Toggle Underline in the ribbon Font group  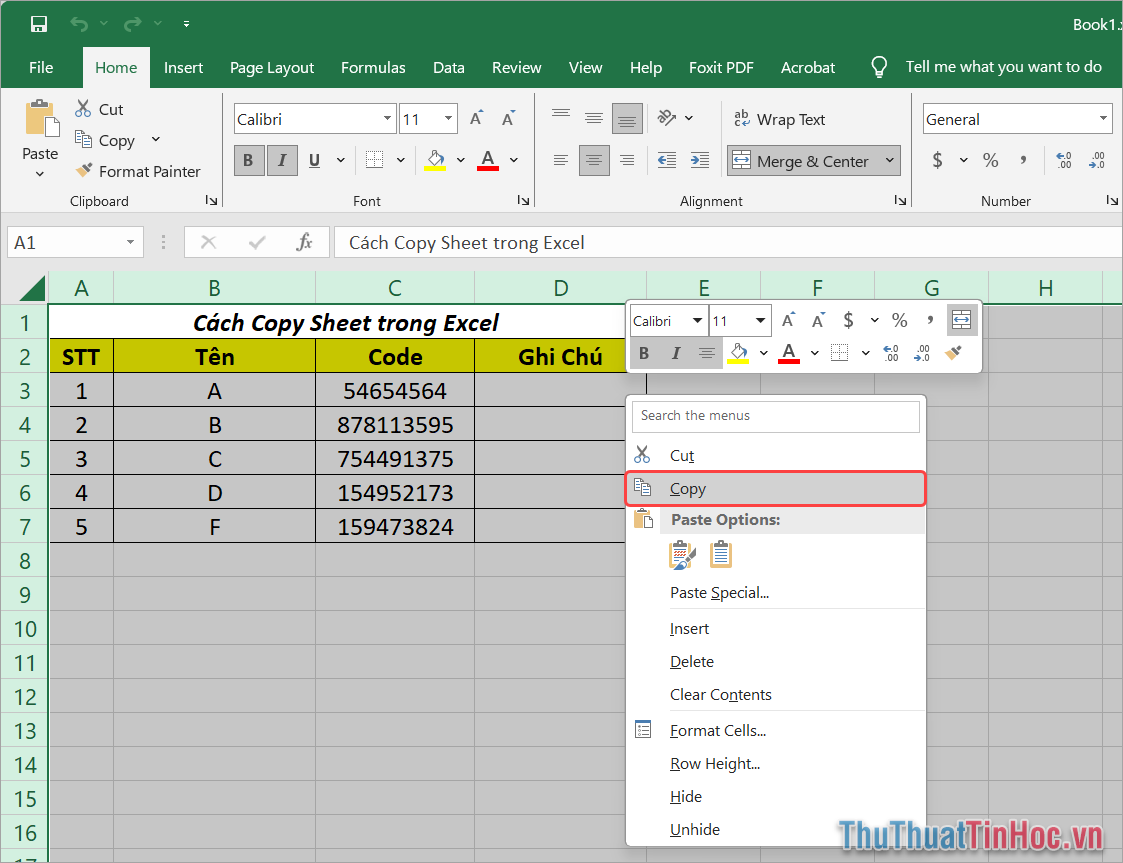coord(314,160)
